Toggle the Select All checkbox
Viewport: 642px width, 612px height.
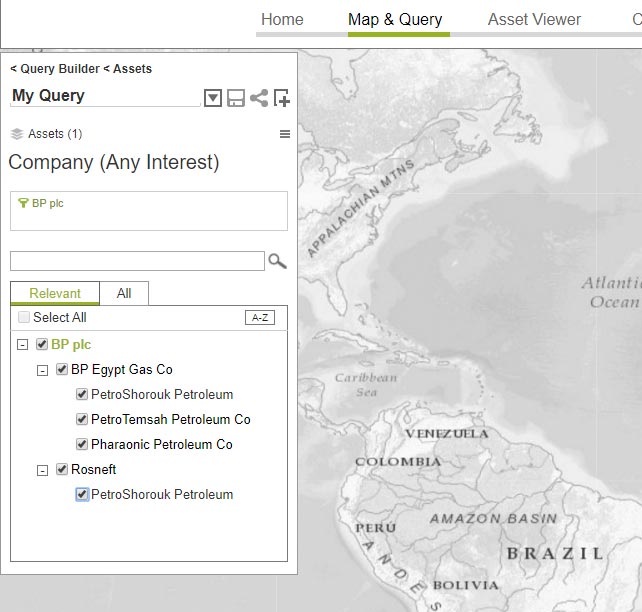pyautogui.click(x=24, y=317)
